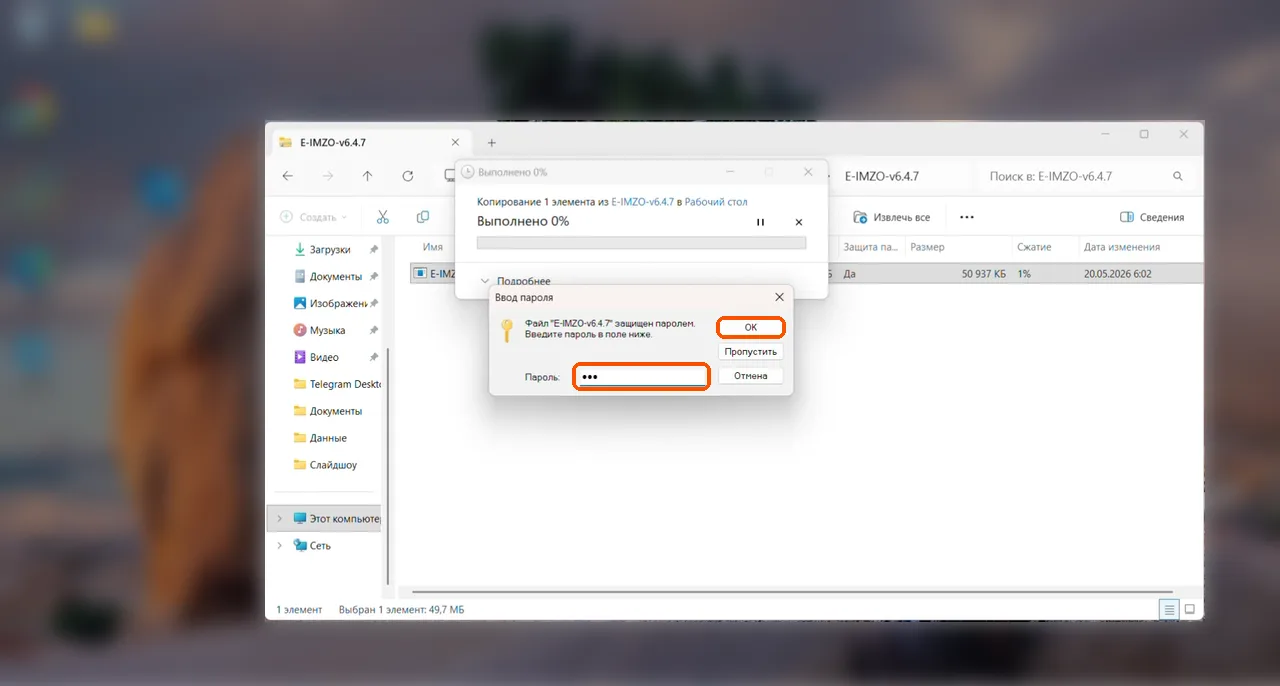Viewport: 1280px width, 686px height.
Task: Click the Refresh arrow icon
Action: click(408, 176)
